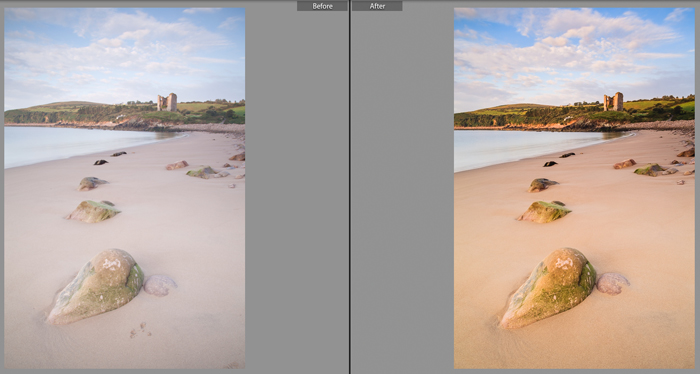Click the After label

tap(377, 6)
